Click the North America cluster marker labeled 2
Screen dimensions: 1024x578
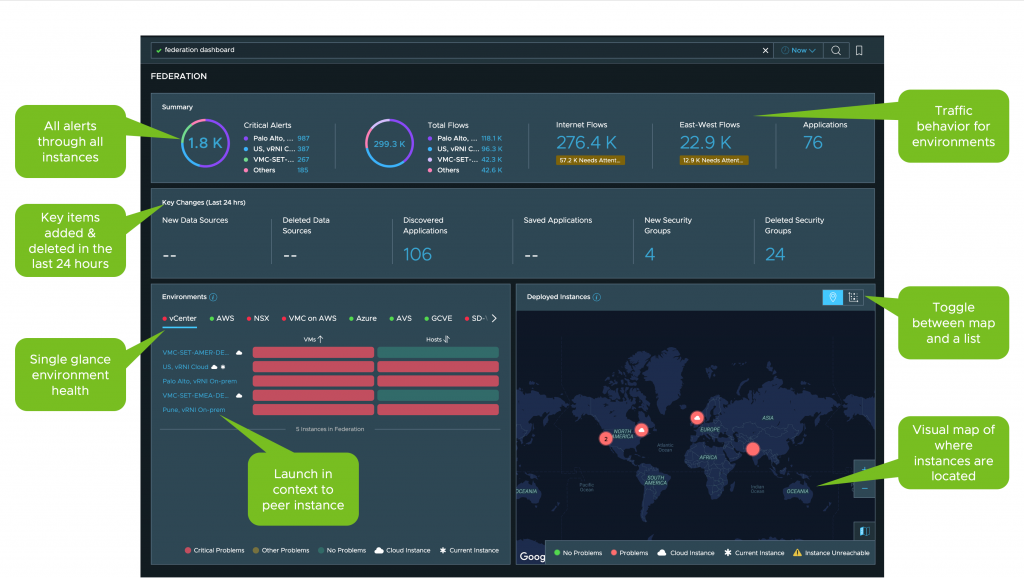[605, 438]
